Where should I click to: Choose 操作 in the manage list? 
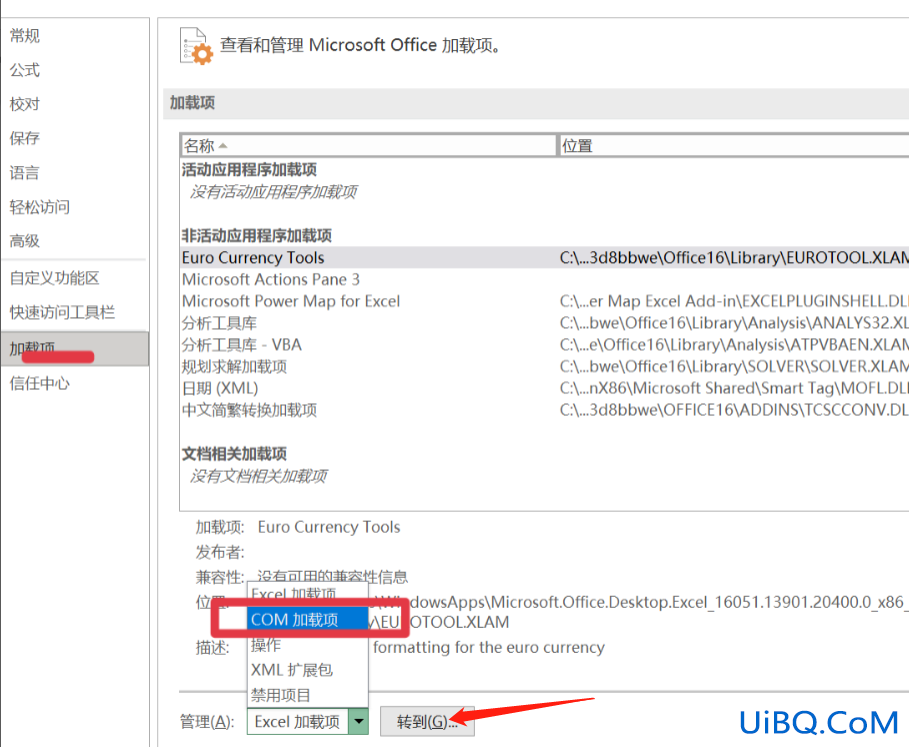pos(308,645)
